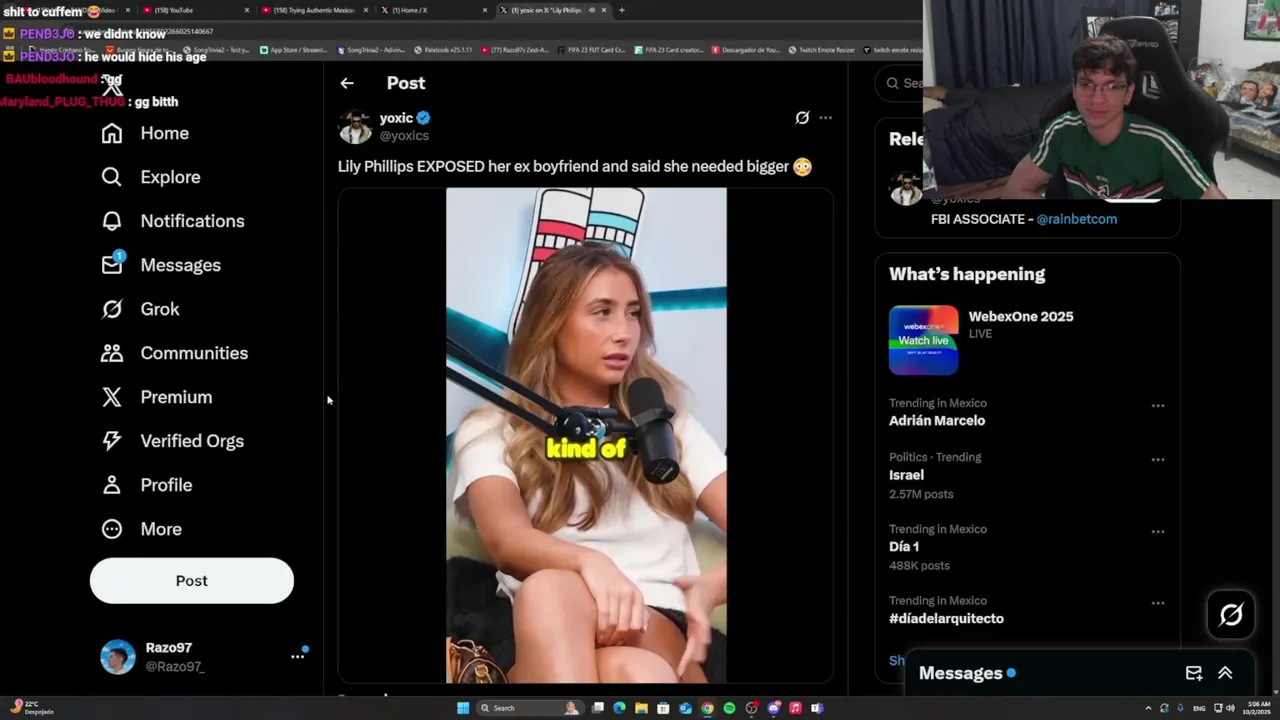This screenshot has width=1280, height=720.
Task: Close the yoxic on X browser tab
Action: (x=604, y=10)
